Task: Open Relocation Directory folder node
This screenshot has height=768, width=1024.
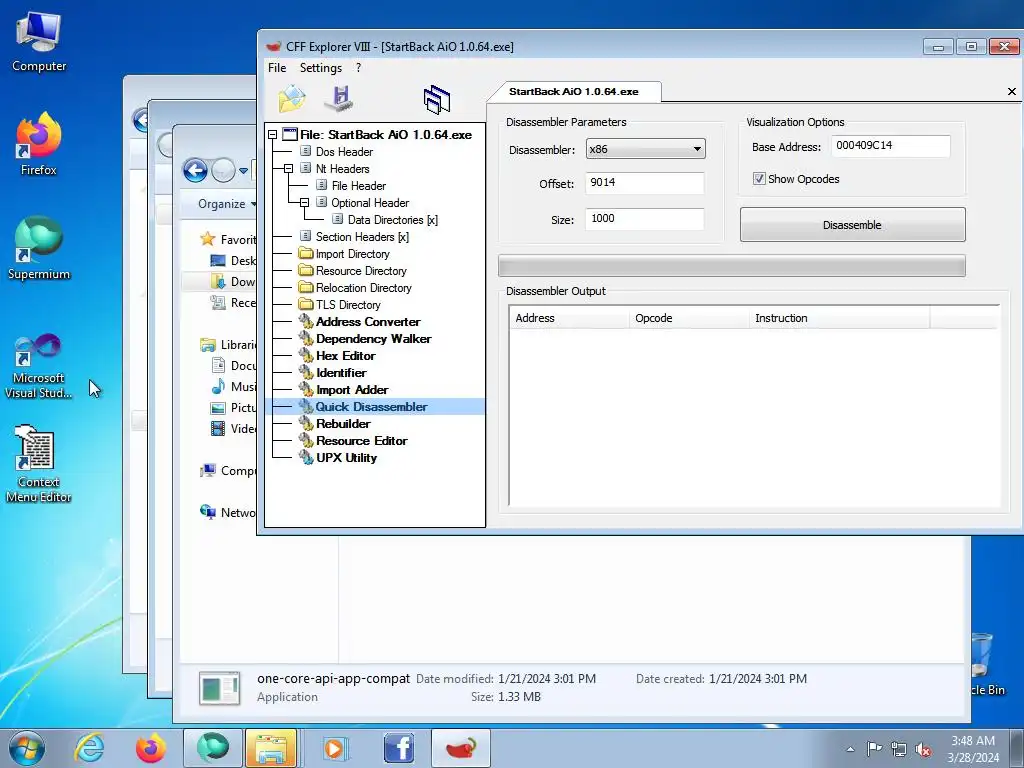Action: point(363,287)
